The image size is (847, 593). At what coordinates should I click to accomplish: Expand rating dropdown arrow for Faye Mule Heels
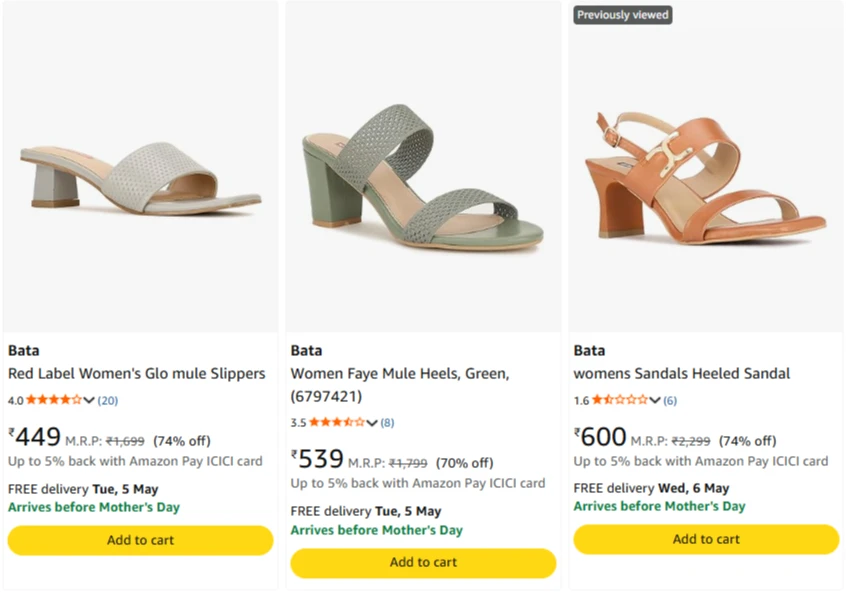[x=373, y=423]
